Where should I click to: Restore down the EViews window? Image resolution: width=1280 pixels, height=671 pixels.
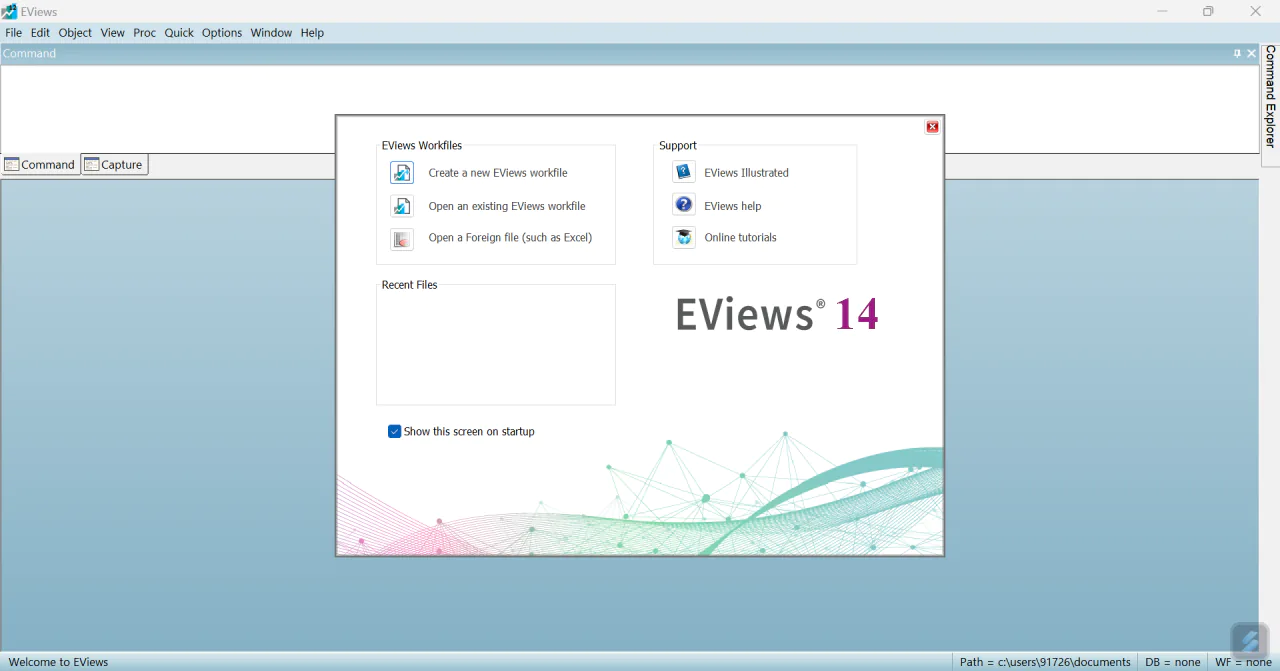click(x=1208, y=11)
